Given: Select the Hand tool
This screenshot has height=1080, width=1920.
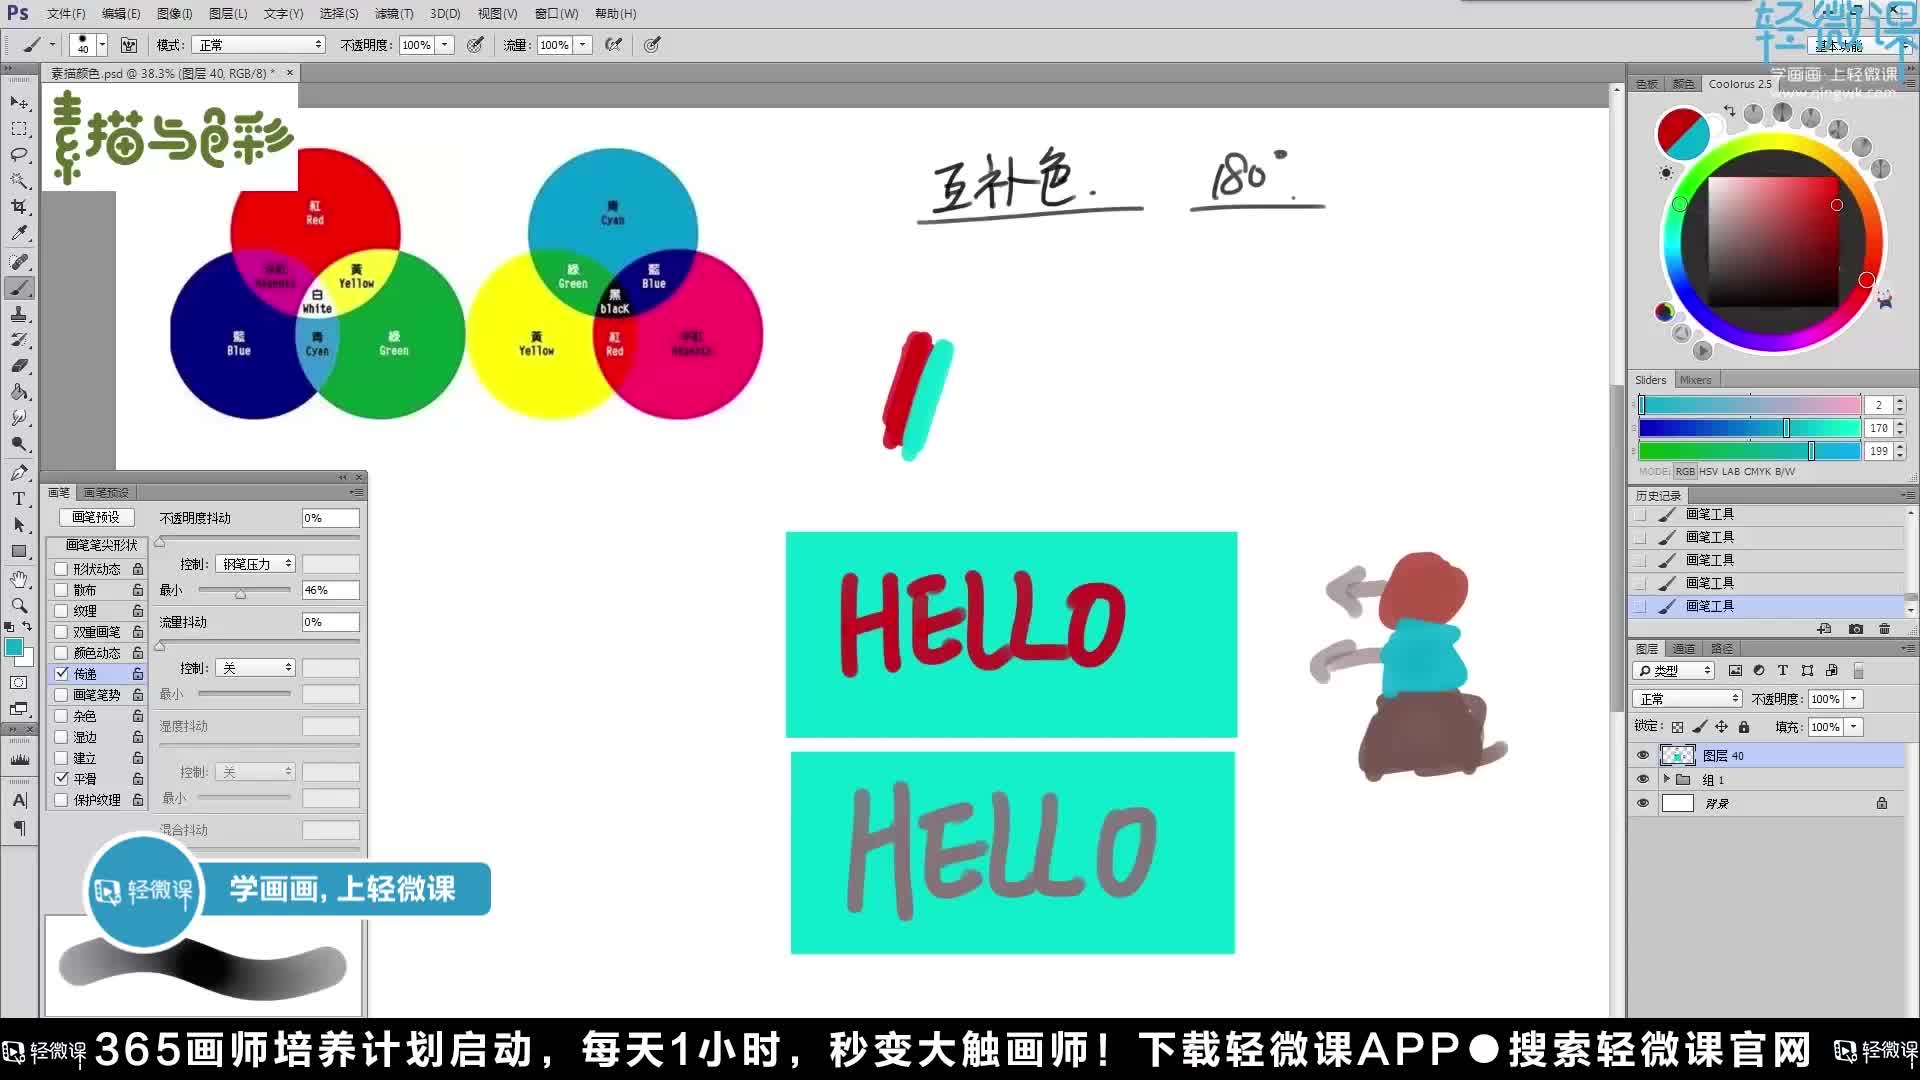Looking at the screenshot, I should (19, 579).
